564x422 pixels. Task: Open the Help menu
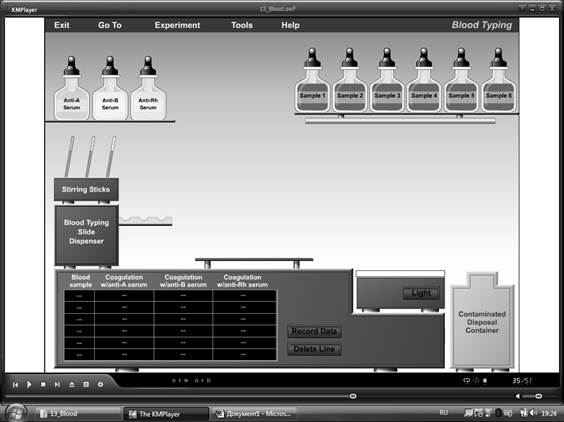tap(290, 25)
